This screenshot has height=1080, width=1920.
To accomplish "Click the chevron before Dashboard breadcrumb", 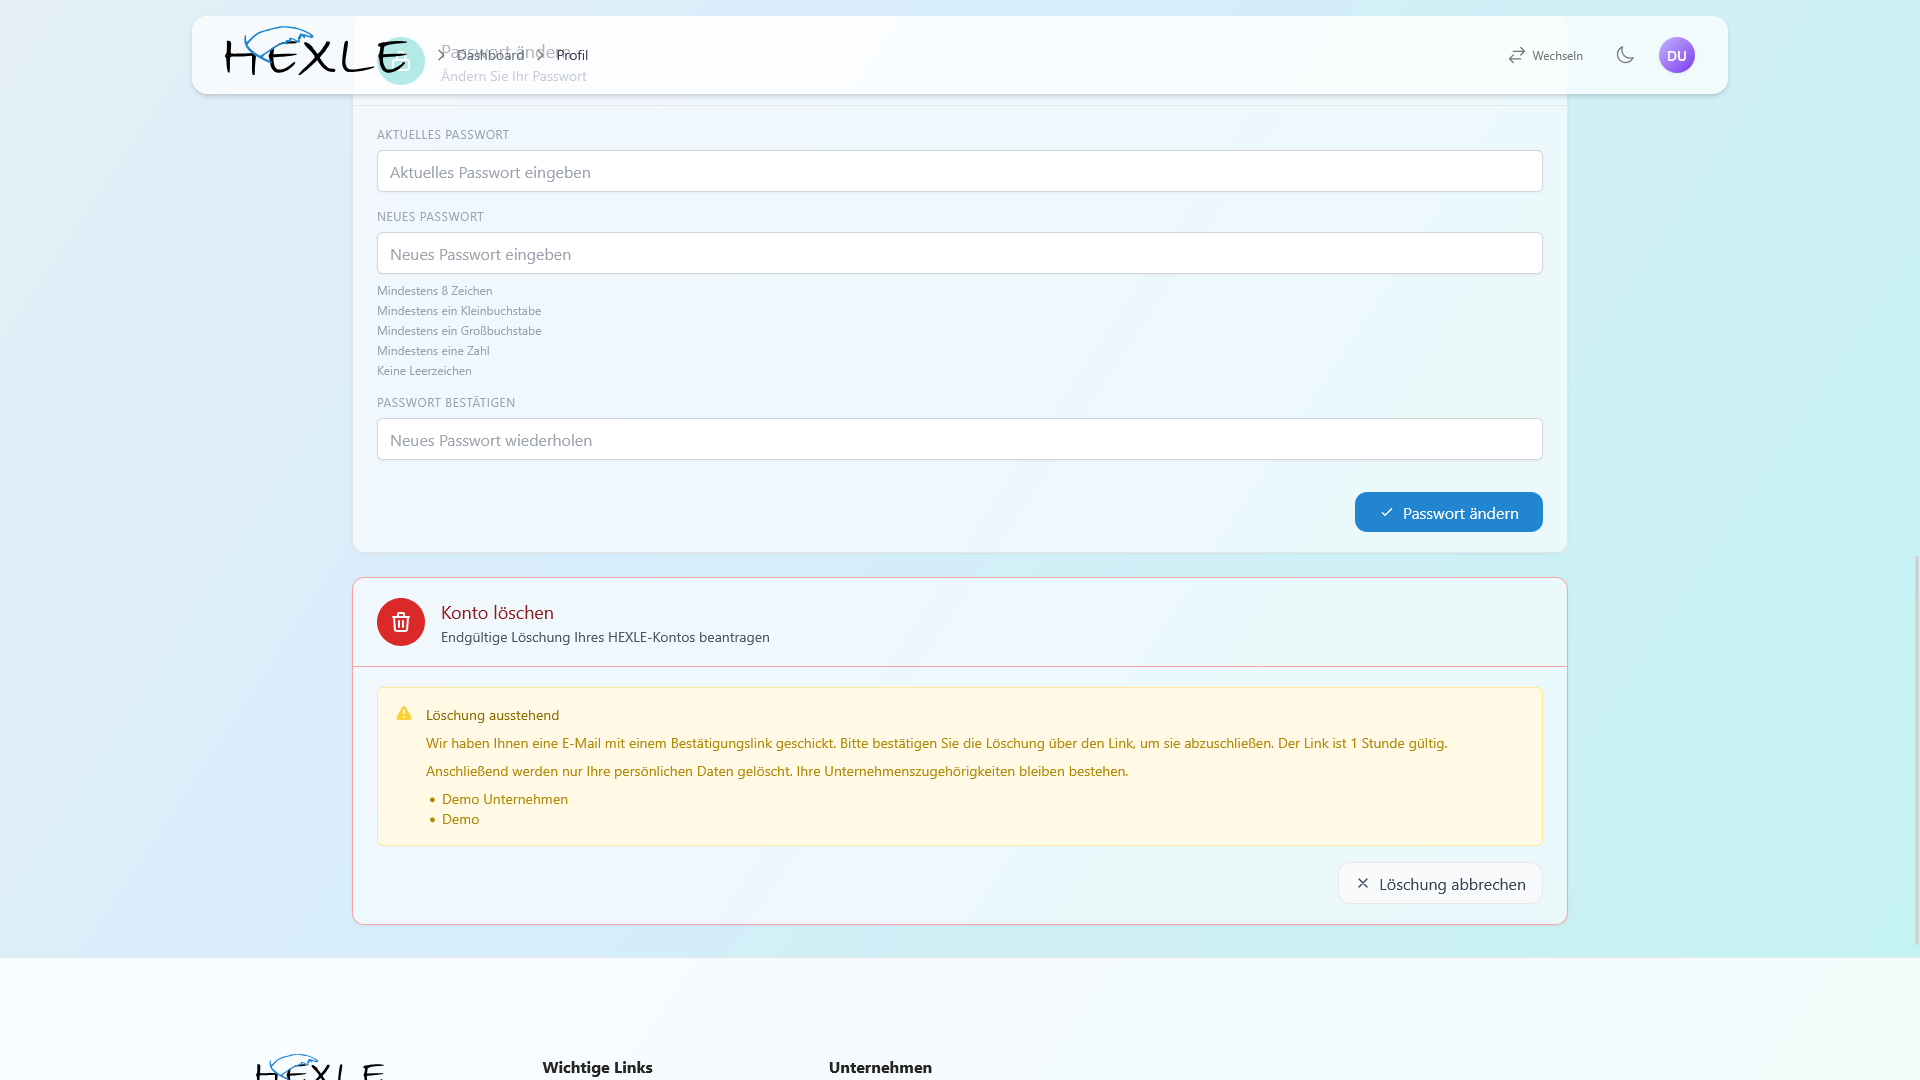I will click(441, 55).
